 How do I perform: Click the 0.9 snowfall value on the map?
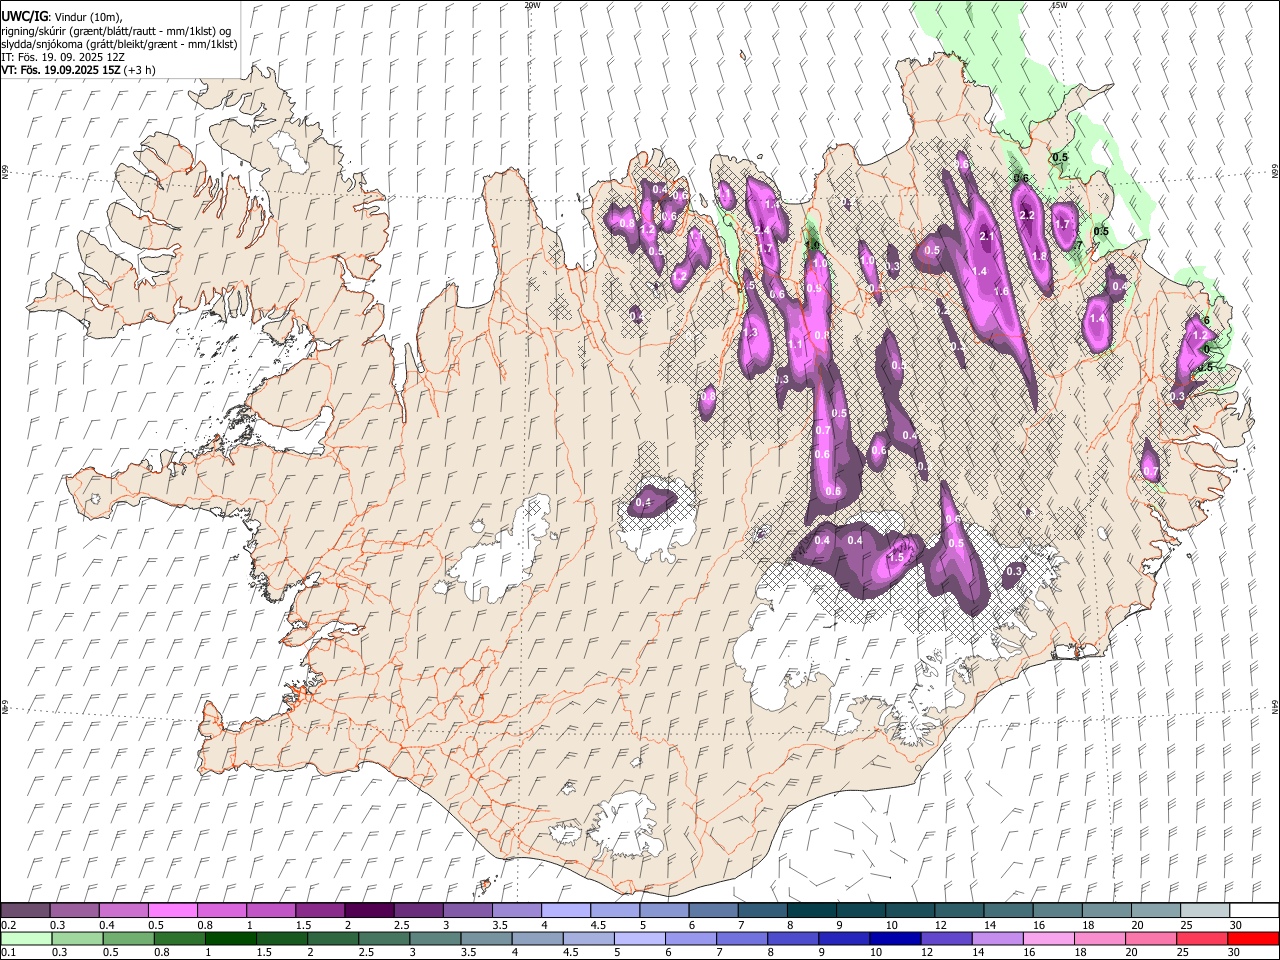click(814, 289)
